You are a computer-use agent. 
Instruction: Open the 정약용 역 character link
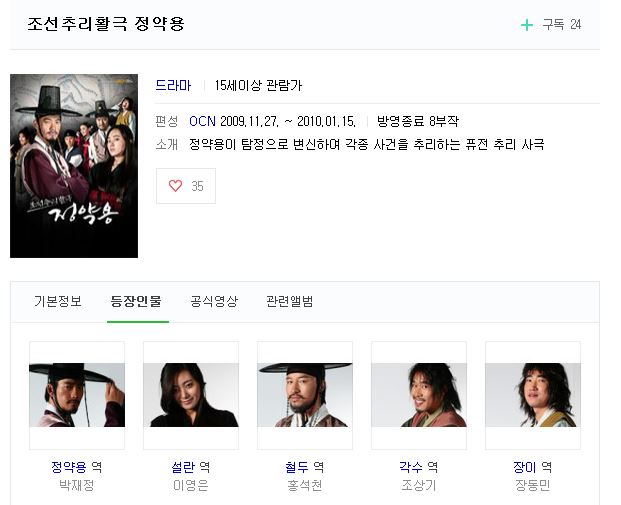point(76,467)
